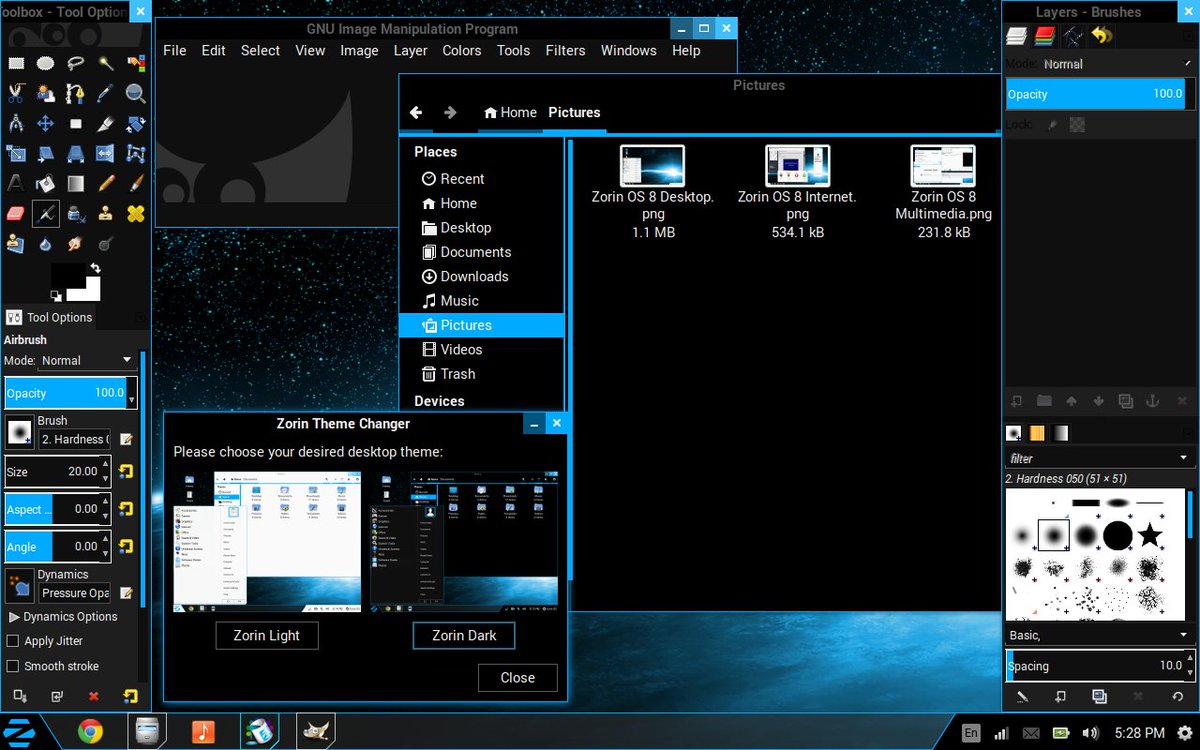Go to Home in file manager path bar

pyautogui.click(x=510, y=113)
